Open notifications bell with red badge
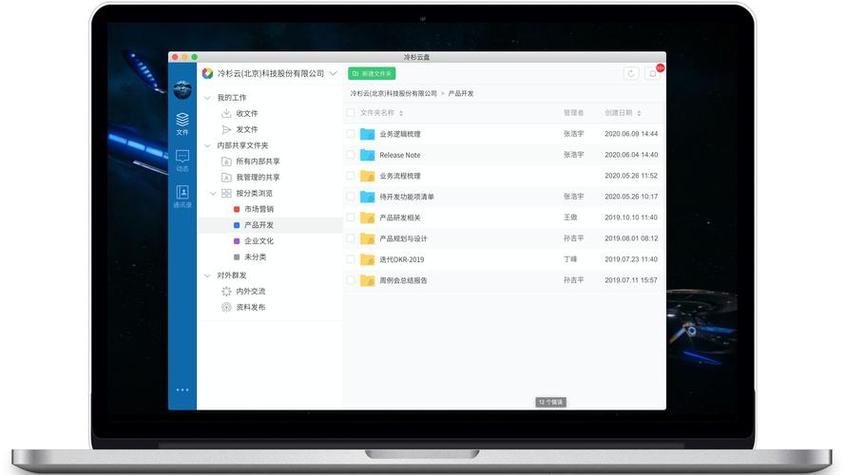Image resolution: width=845 pixels, height=475 pixels. tap(653, 73)
